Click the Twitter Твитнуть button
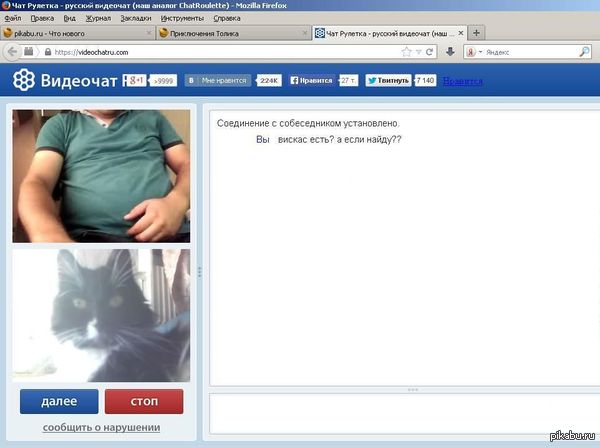Viewport: 600px width, 447px height. tap(388, 80)
